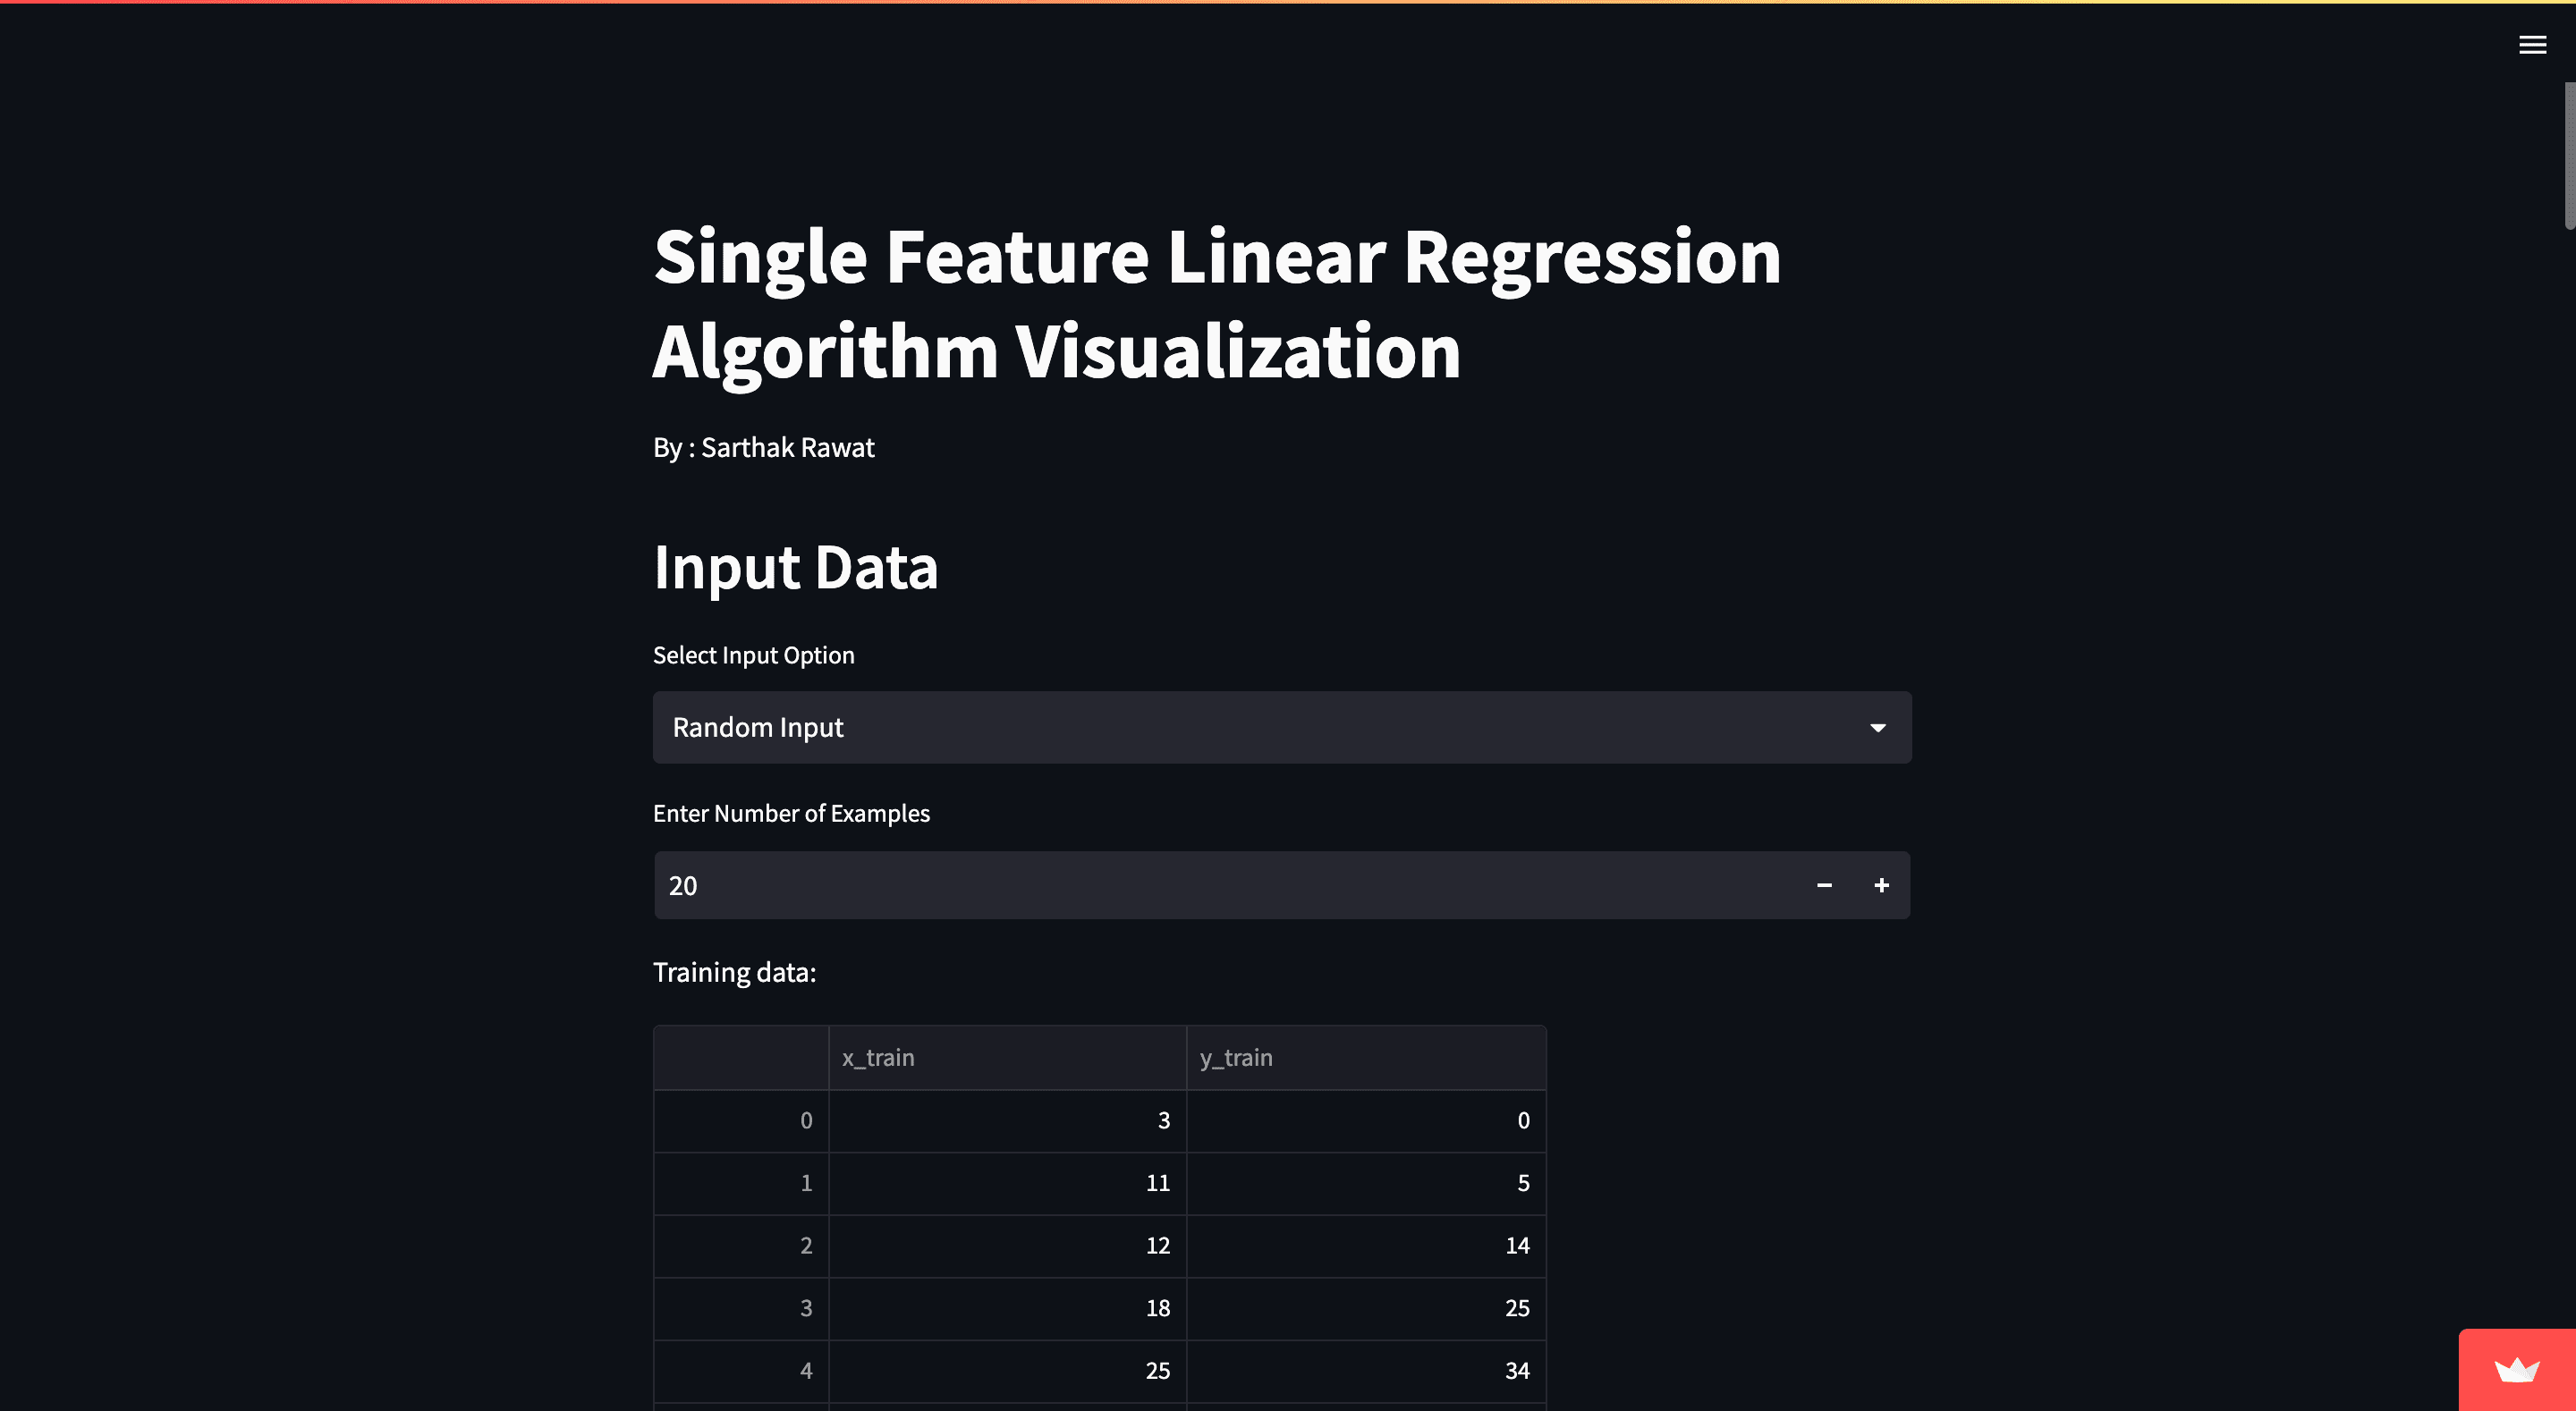Click the blank index column header cell
2576x1411 pixels.
point(741,1058)
